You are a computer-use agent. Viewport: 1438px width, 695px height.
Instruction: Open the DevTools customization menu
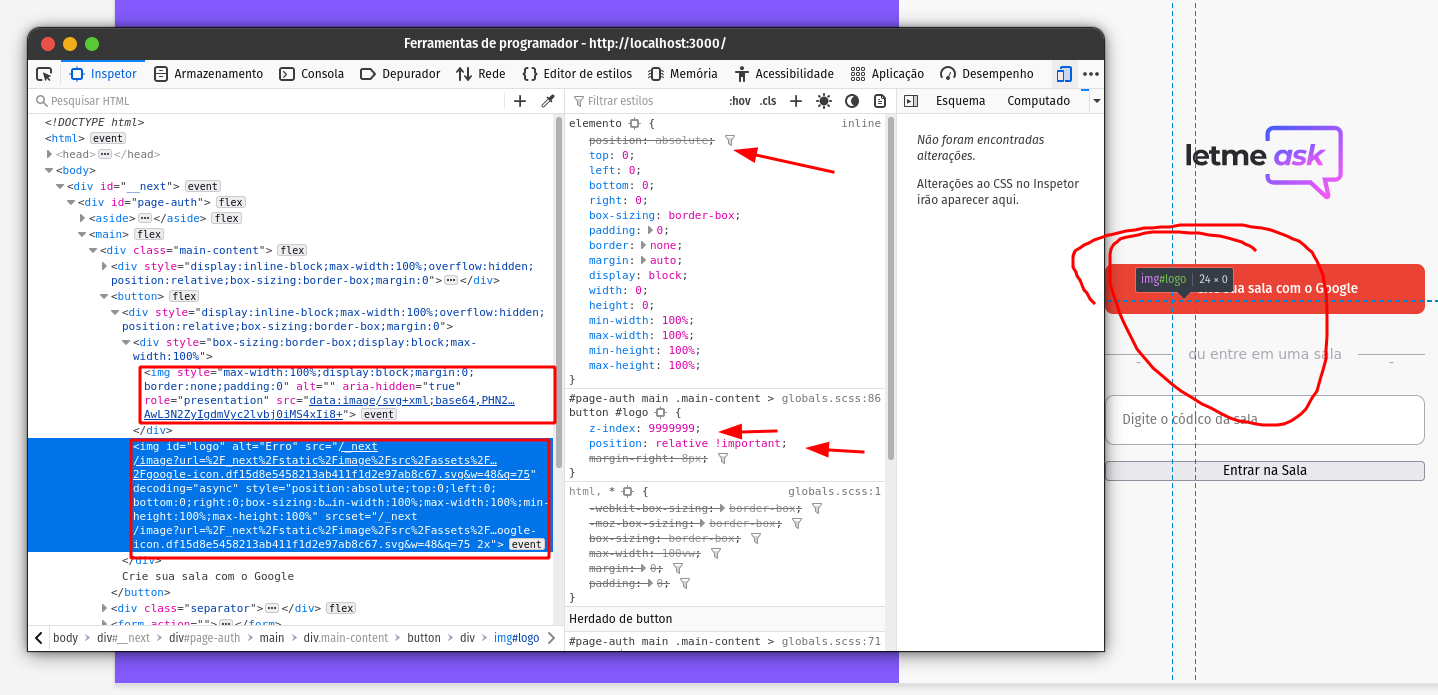tap(1091, 74)
